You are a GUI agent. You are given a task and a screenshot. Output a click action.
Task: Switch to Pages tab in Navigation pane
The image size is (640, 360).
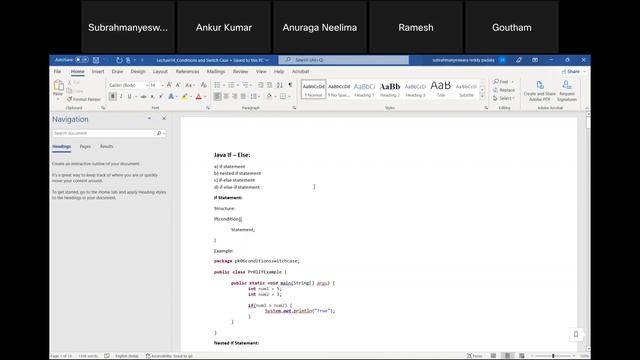click(85, 146)
